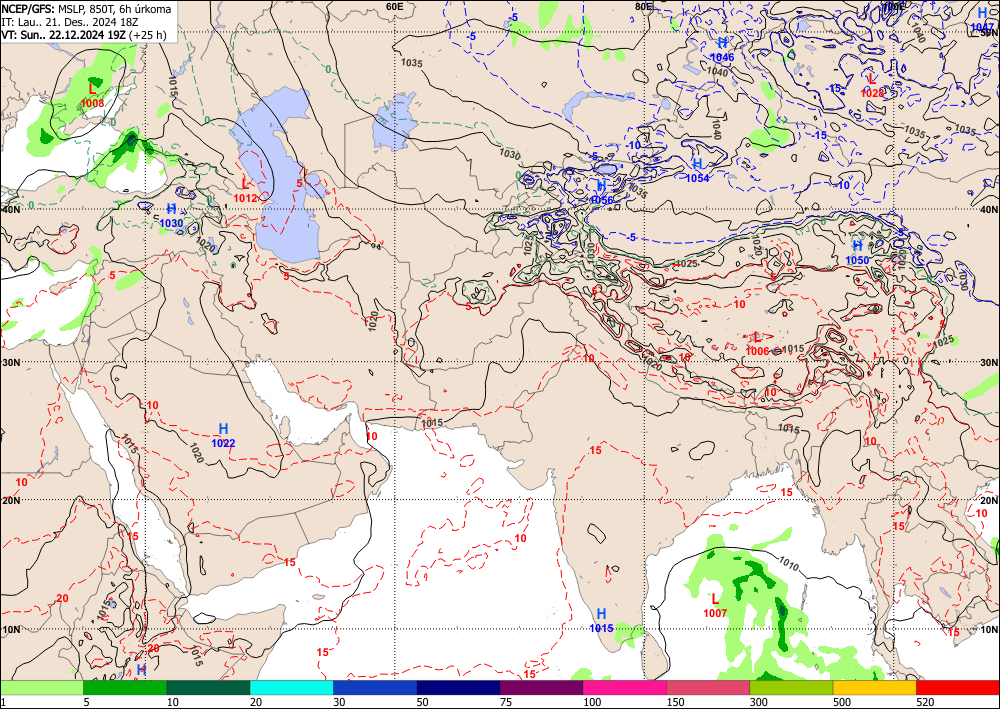This screenshot has height=709, width=1000.
Task: Click the L 1012 low west of the Caspian
Action: (x=246, y=190)
